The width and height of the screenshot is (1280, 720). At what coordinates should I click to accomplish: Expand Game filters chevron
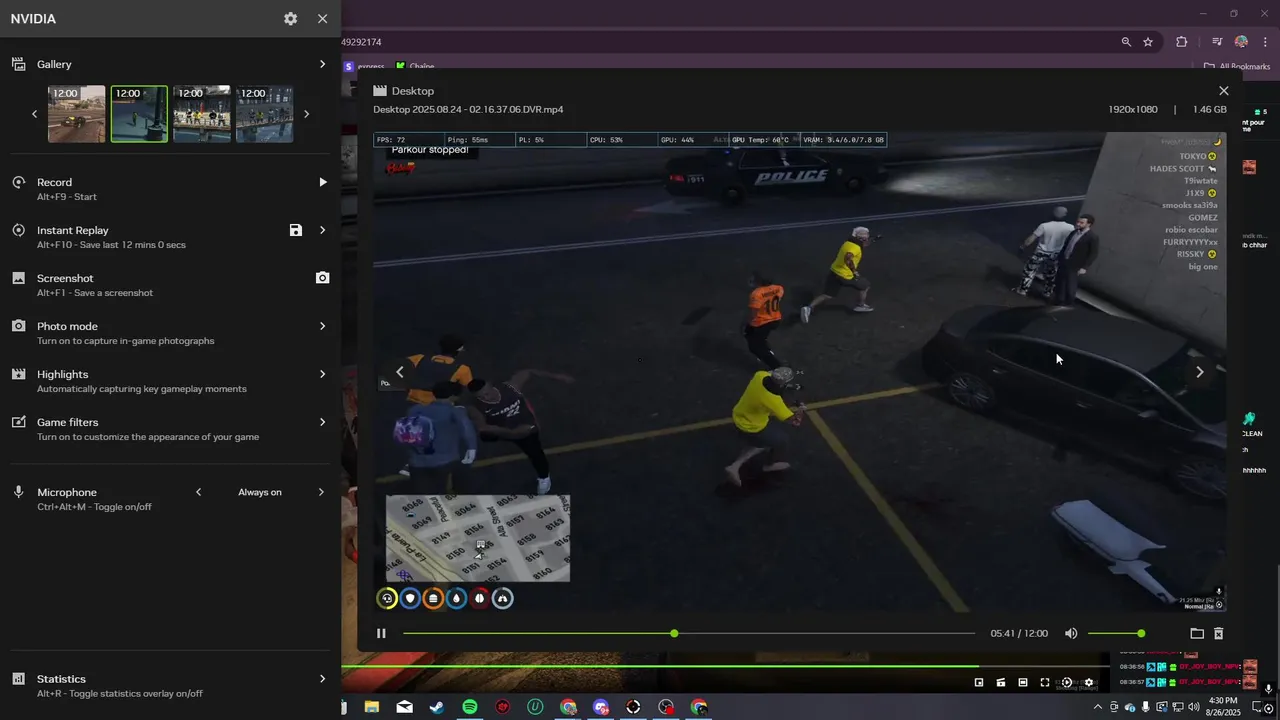click(x=322, y=422)
